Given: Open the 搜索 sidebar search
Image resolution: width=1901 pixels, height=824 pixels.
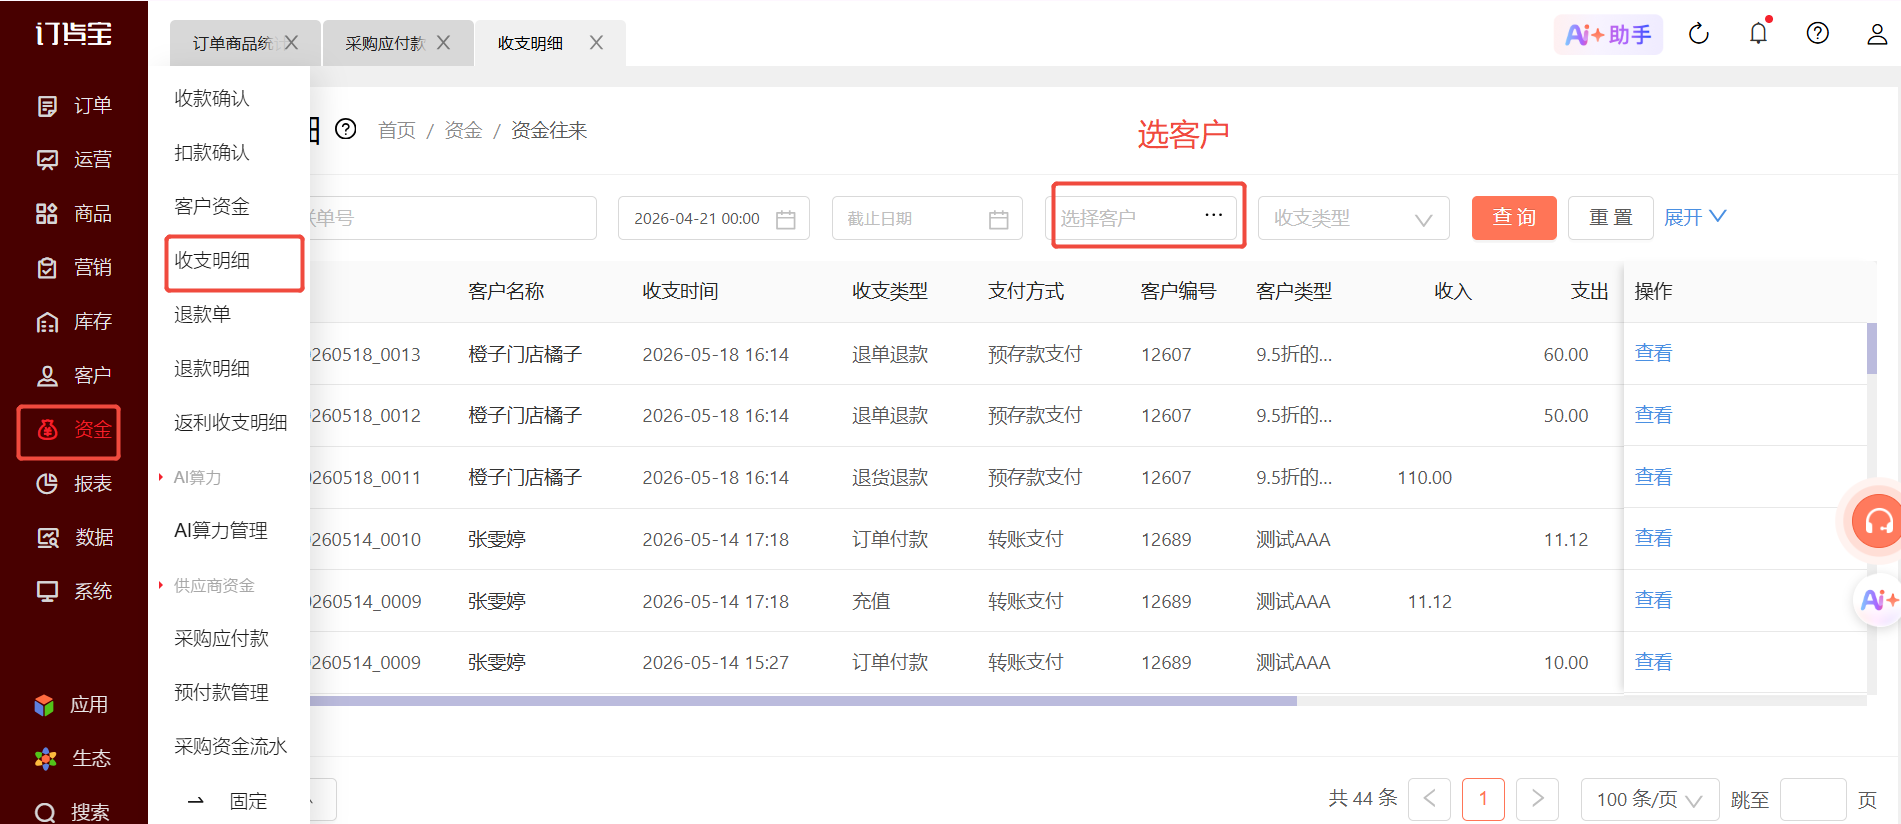Looking at the screenshot, I should (x=73, y=812).
